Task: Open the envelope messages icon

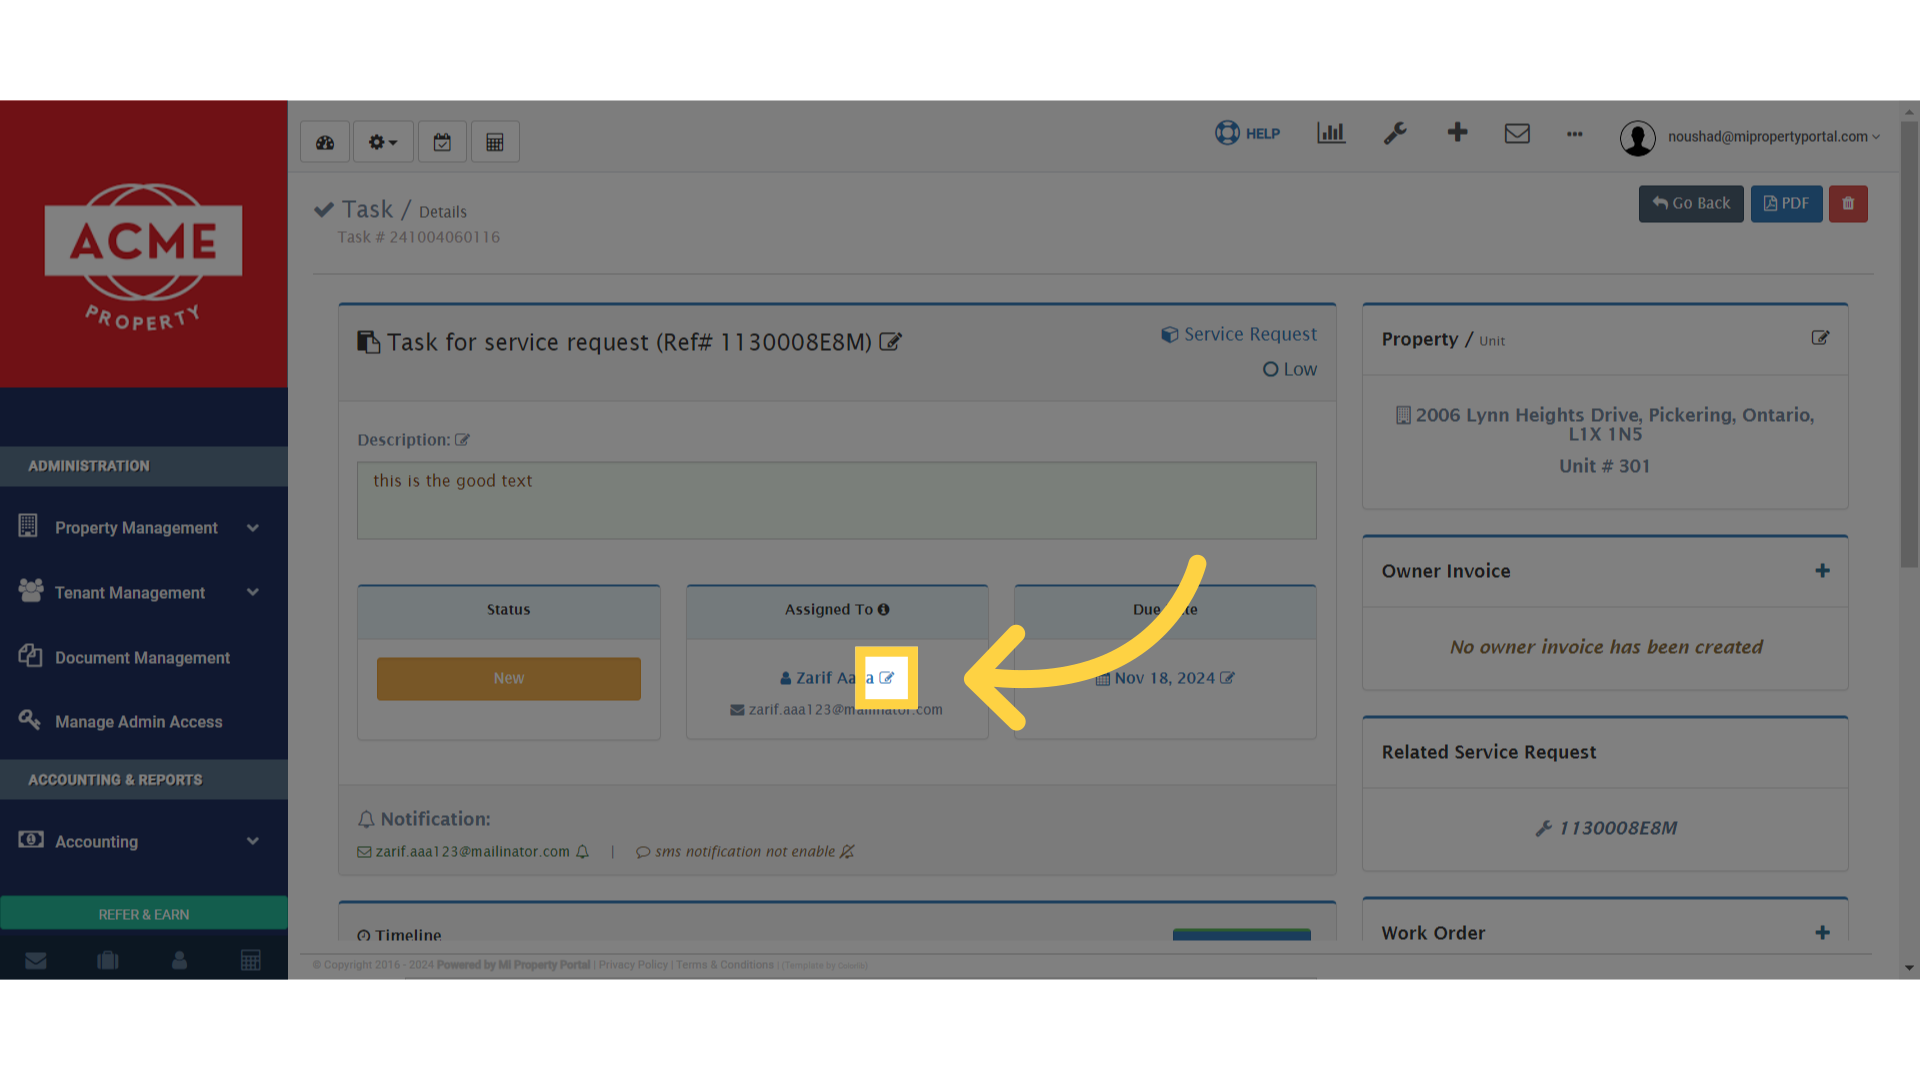Action: click(x=1517, y=133)
